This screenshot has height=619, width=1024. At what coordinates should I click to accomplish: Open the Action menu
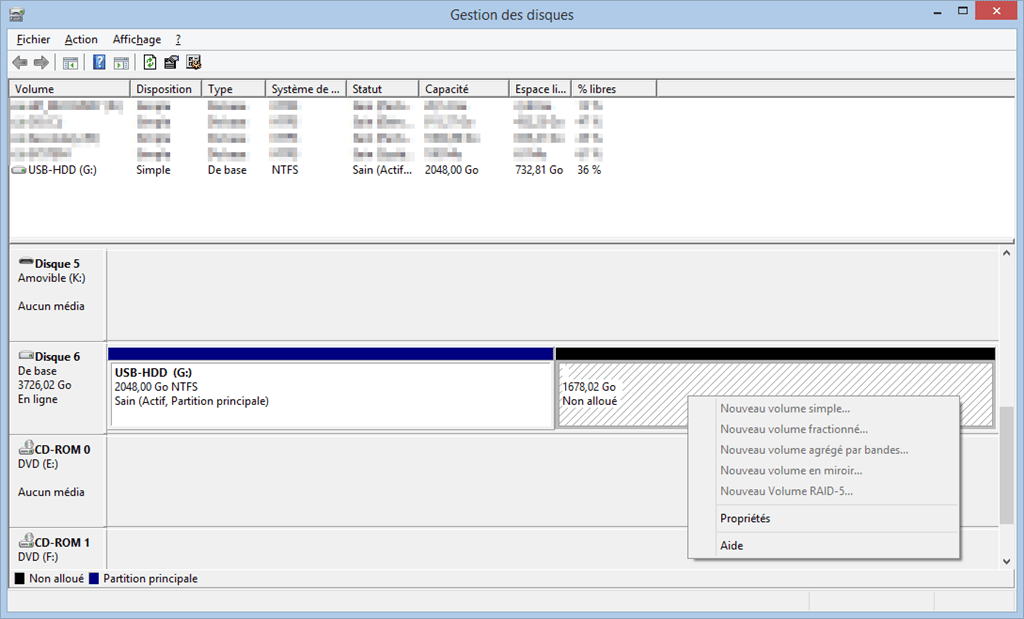81,39
